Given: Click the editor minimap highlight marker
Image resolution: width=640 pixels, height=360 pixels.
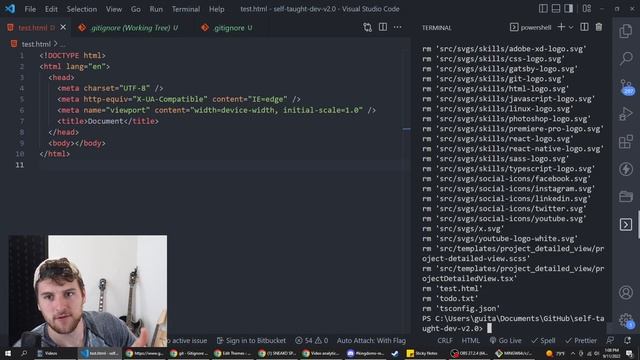Looking at the screenshot, I should pyautogui.click(x=406, y=129).
